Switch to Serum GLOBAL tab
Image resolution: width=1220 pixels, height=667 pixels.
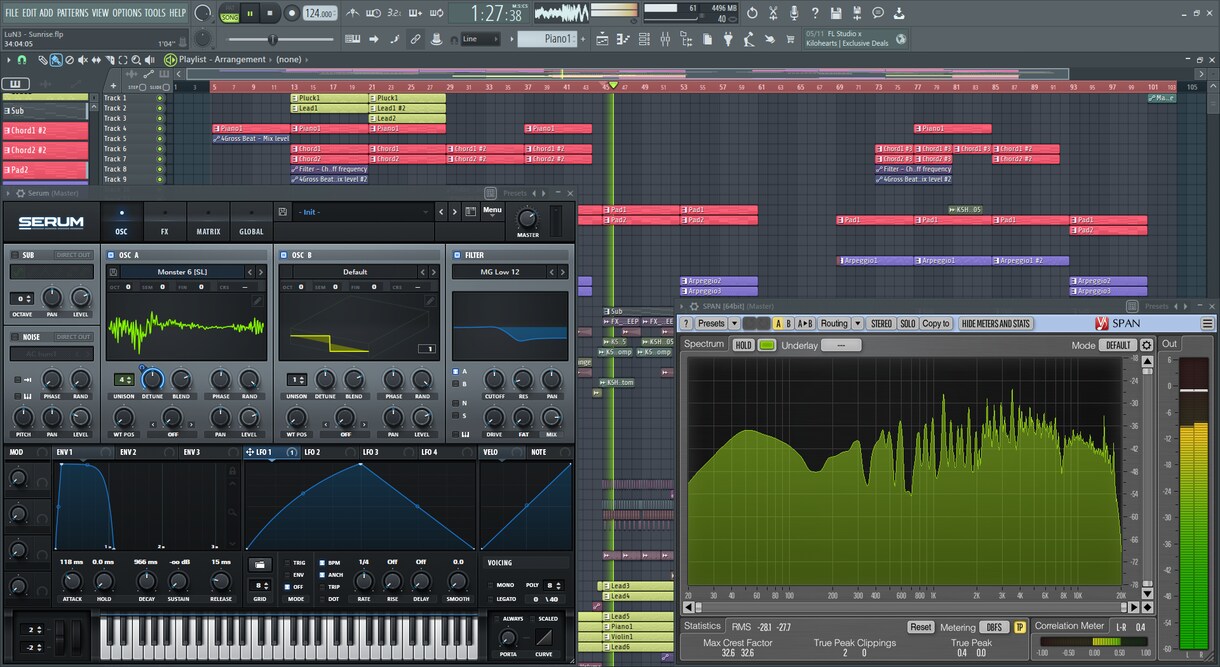tap(251, 220)
